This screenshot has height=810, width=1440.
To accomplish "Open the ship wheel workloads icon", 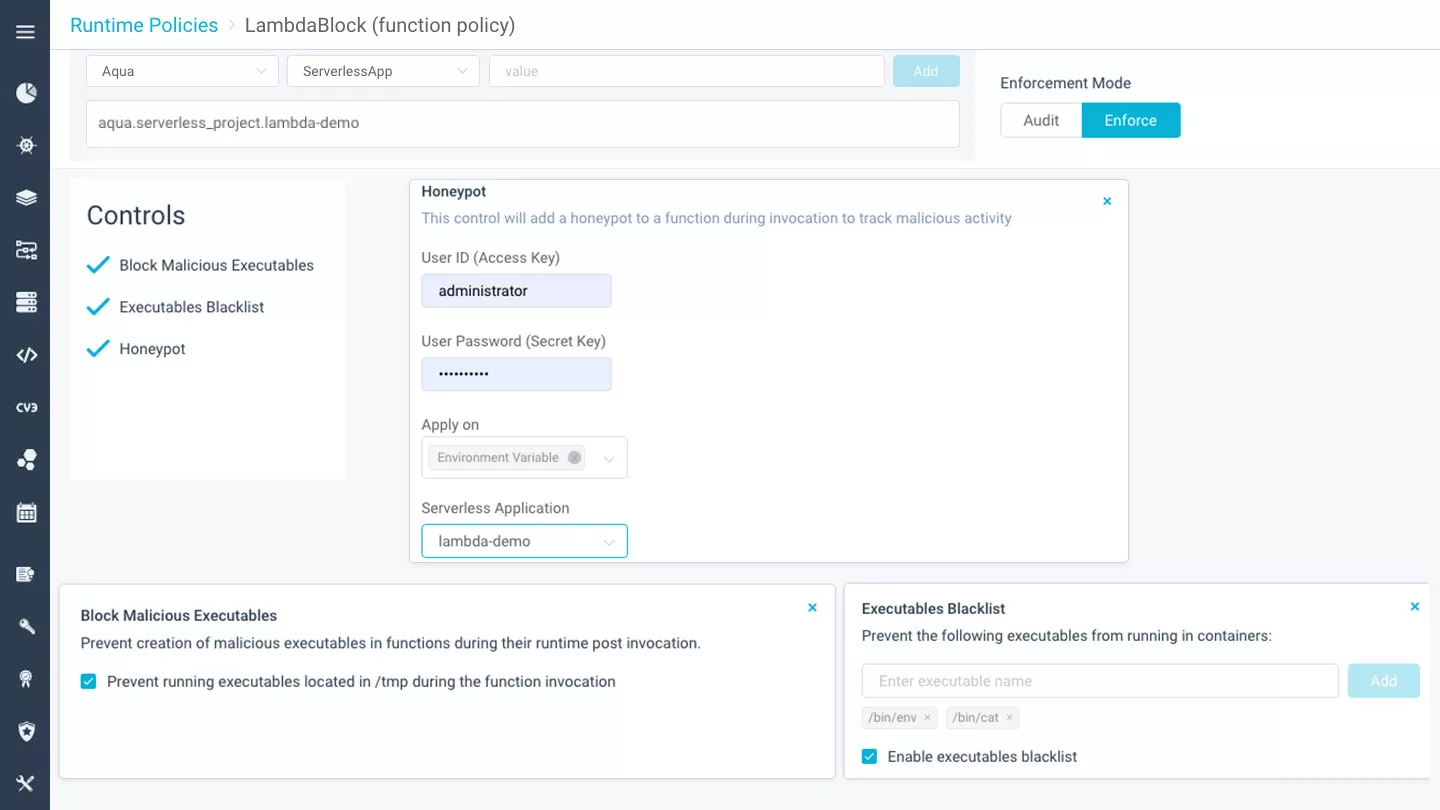I will pos(26,145).
